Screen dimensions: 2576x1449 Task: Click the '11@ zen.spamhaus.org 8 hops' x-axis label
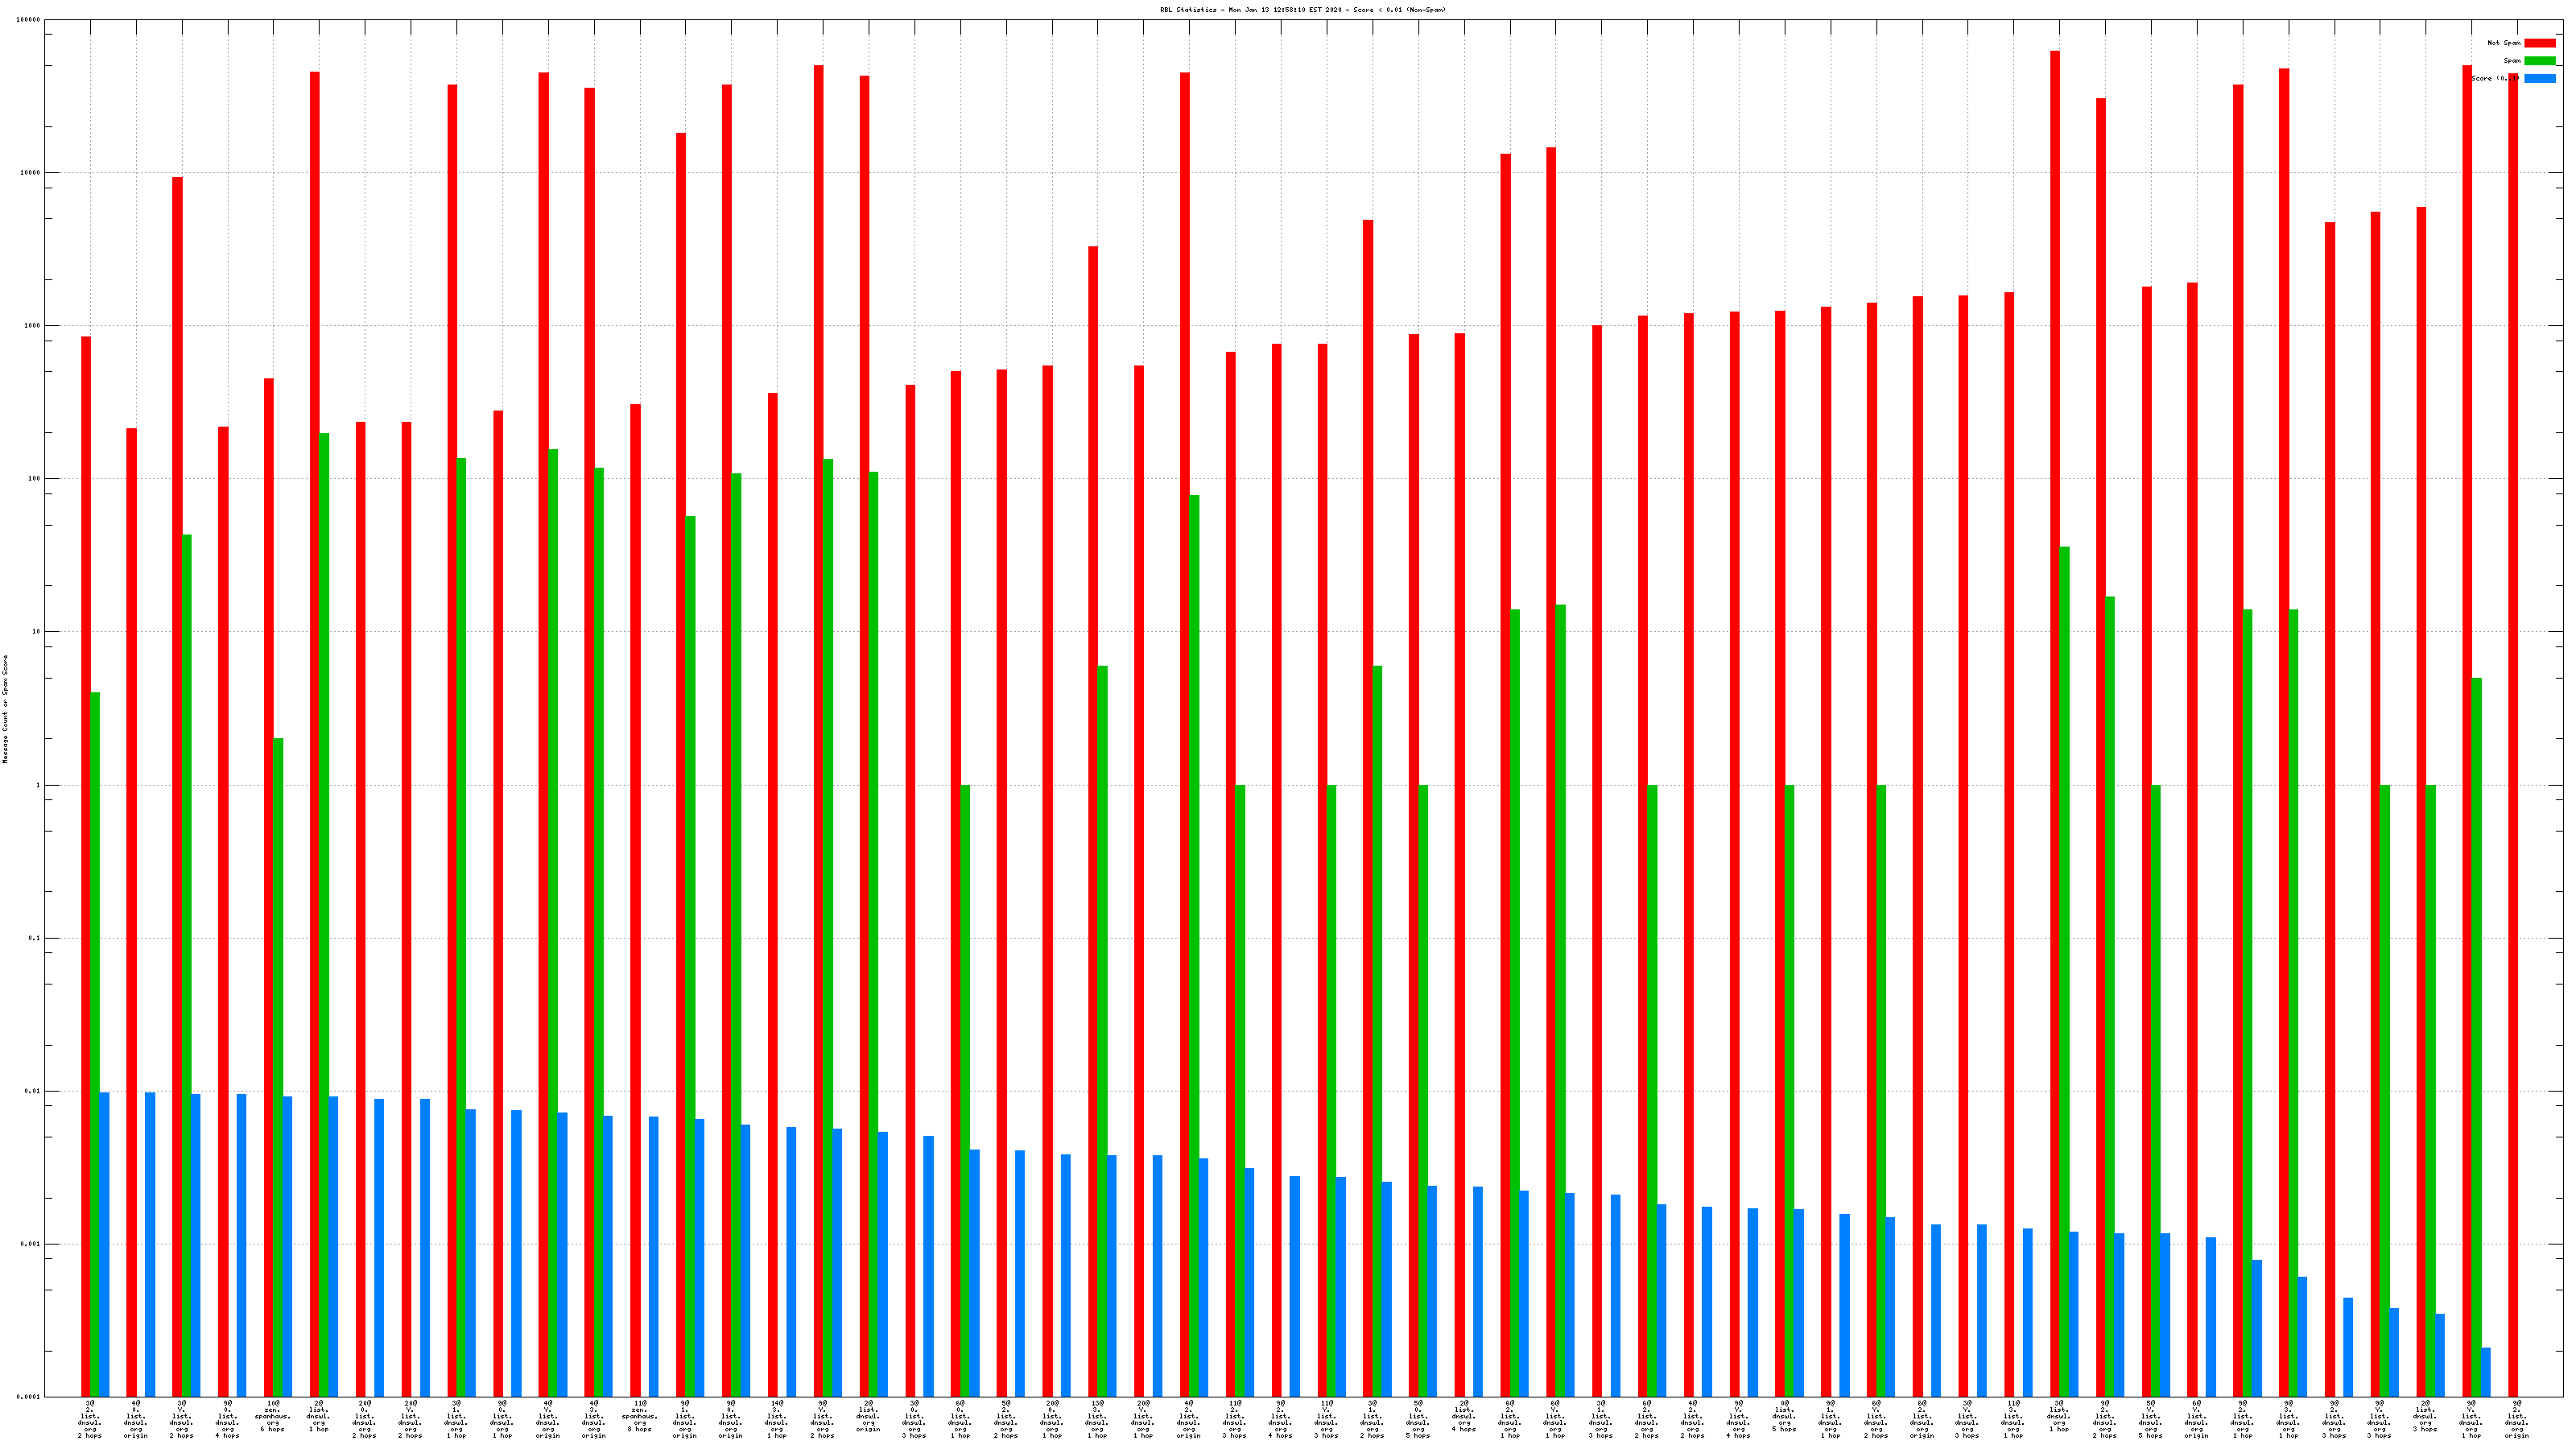click(640, 1417)
